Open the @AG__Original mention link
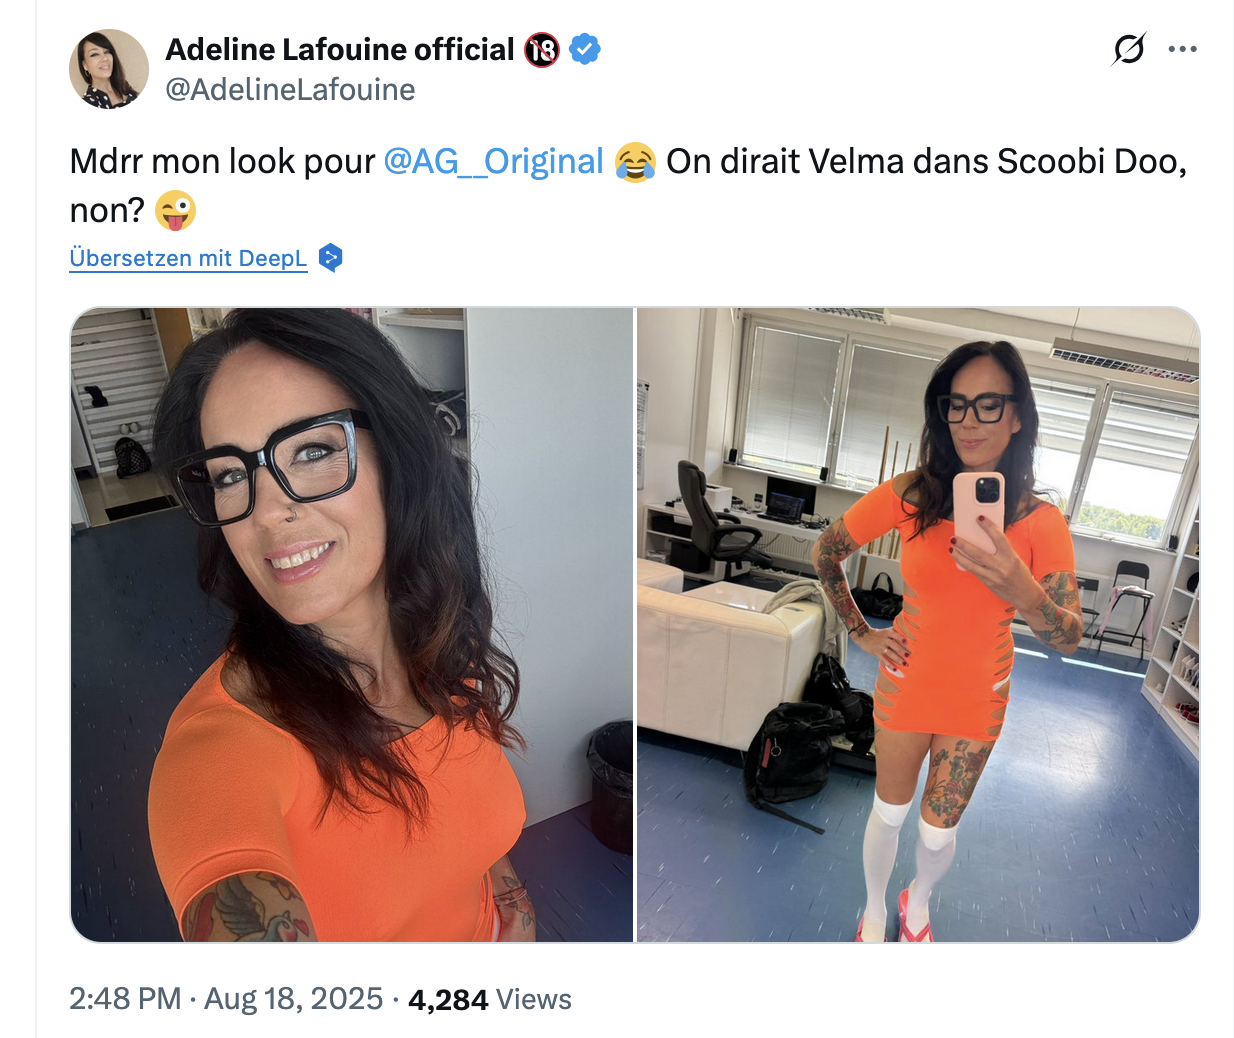The image size is (1234, 1038). coord(494,161)
